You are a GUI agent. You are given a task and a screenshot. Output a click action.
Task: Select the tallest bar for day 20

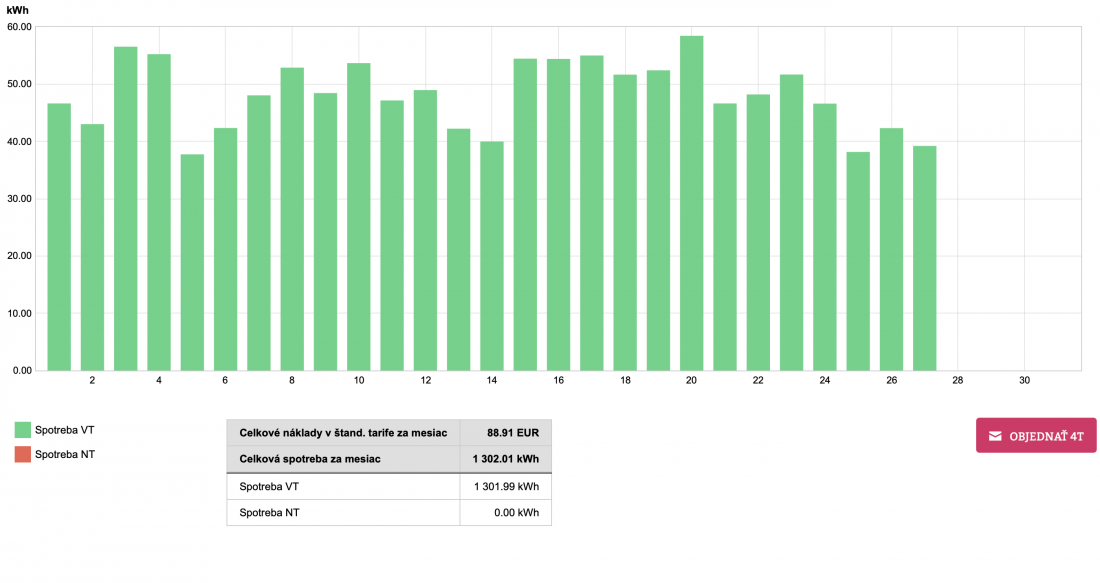691,204
